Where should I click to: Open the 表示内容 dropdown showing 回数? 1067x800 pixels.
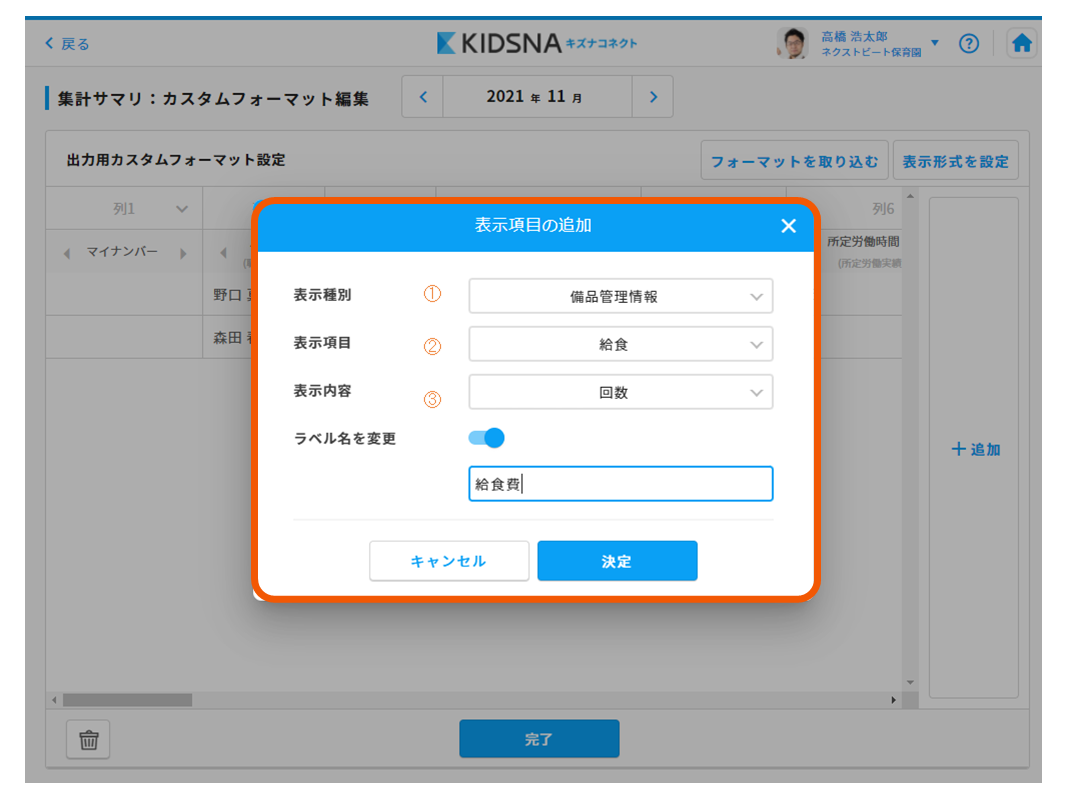pyautogui.click(x=620, y=392)
